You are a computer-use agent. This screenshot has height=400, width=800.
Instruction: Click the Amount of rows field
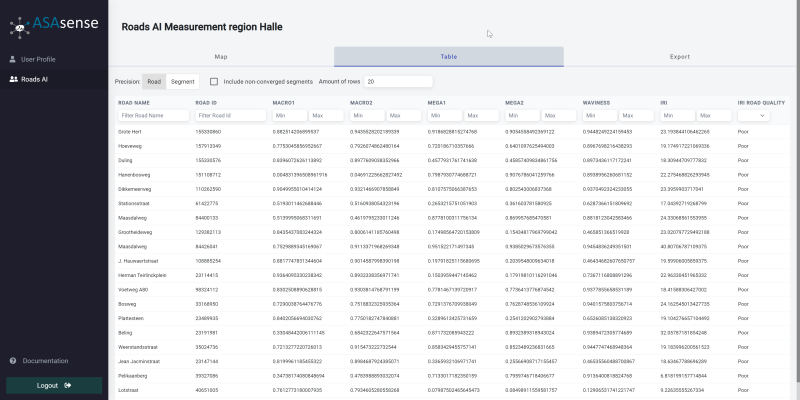click(x=398, y=81)
